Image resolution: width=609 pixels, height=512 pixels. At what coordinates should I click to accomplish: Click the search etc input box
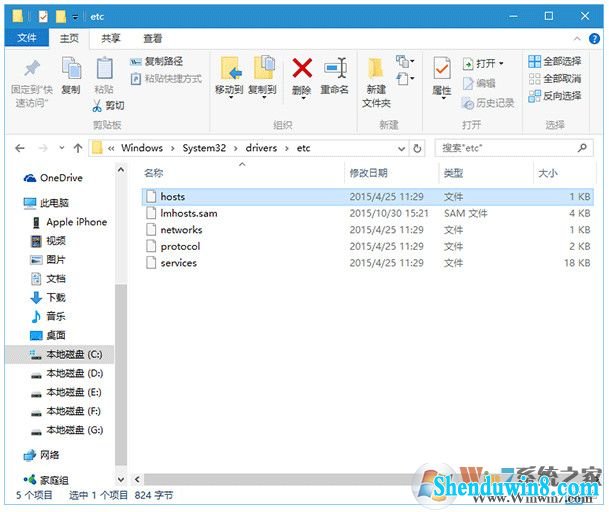tap(513, 148)
